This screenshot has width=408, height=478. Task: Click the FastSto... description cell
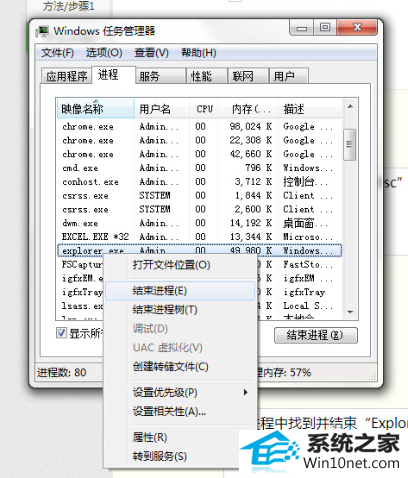308,264
